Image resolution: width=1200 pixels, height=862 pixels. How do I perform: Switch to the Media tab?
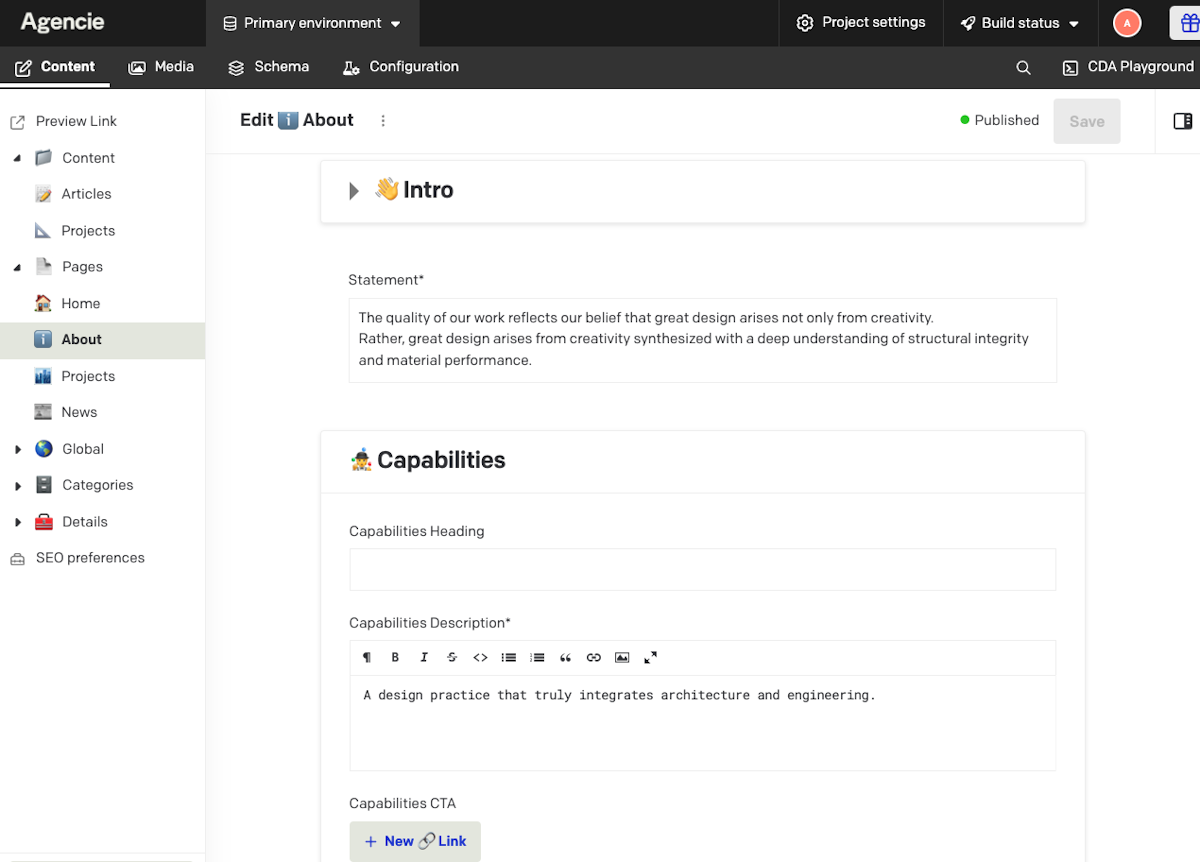(161, 67)
